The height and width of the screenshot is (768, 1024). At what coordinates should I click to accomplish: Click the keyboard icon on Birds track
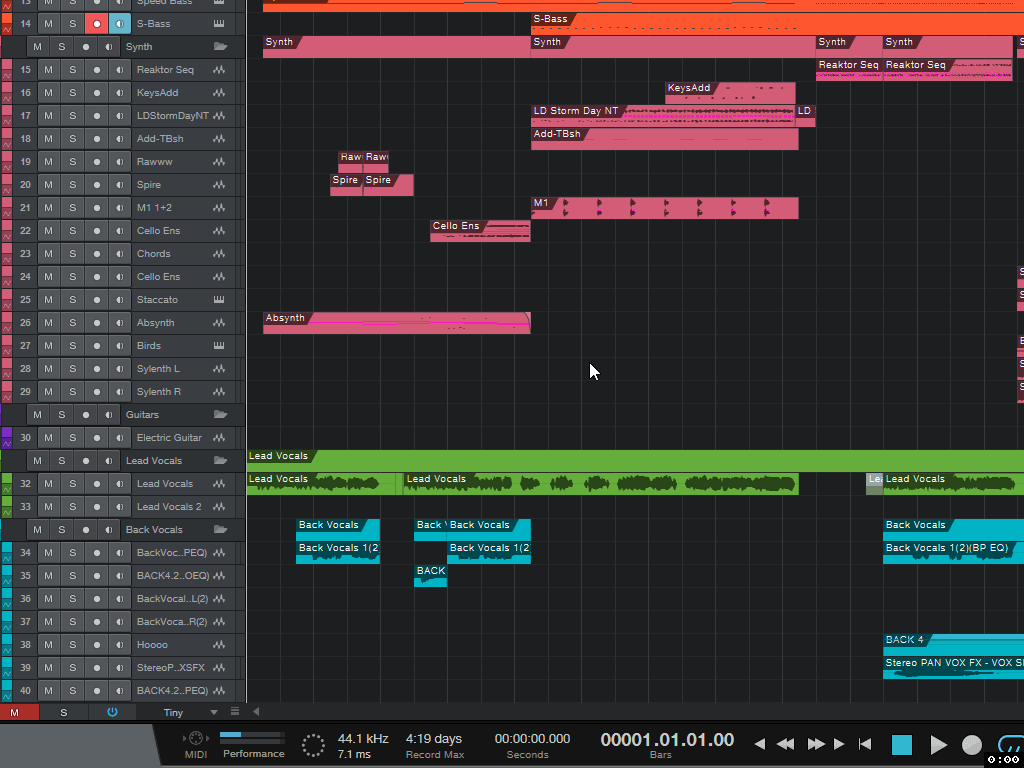pos(219,345)
